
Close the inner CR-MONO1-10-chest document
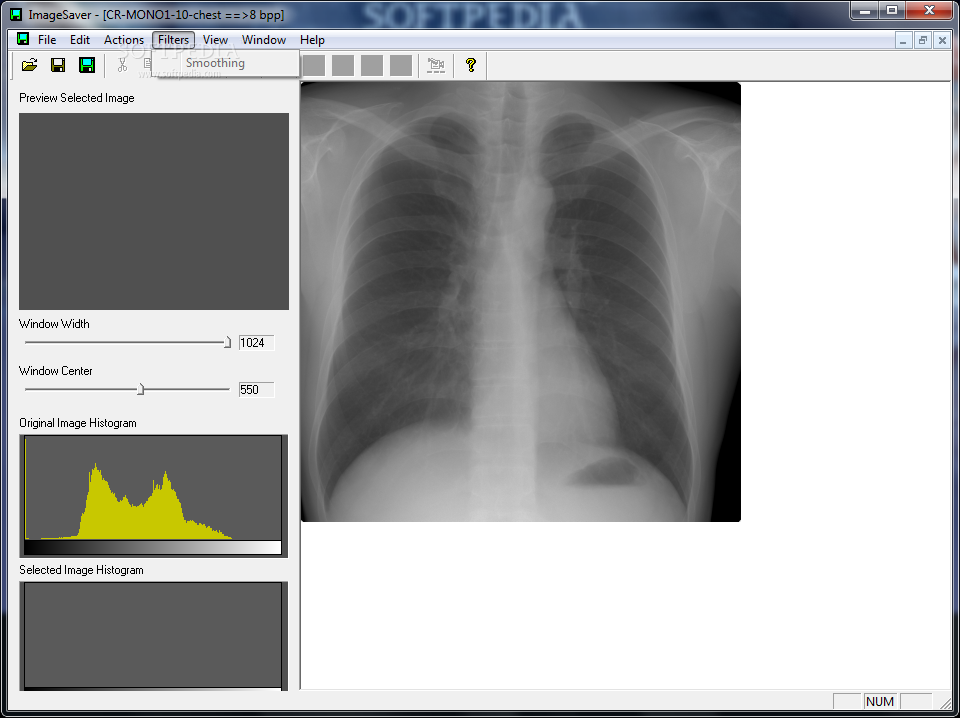942,41
